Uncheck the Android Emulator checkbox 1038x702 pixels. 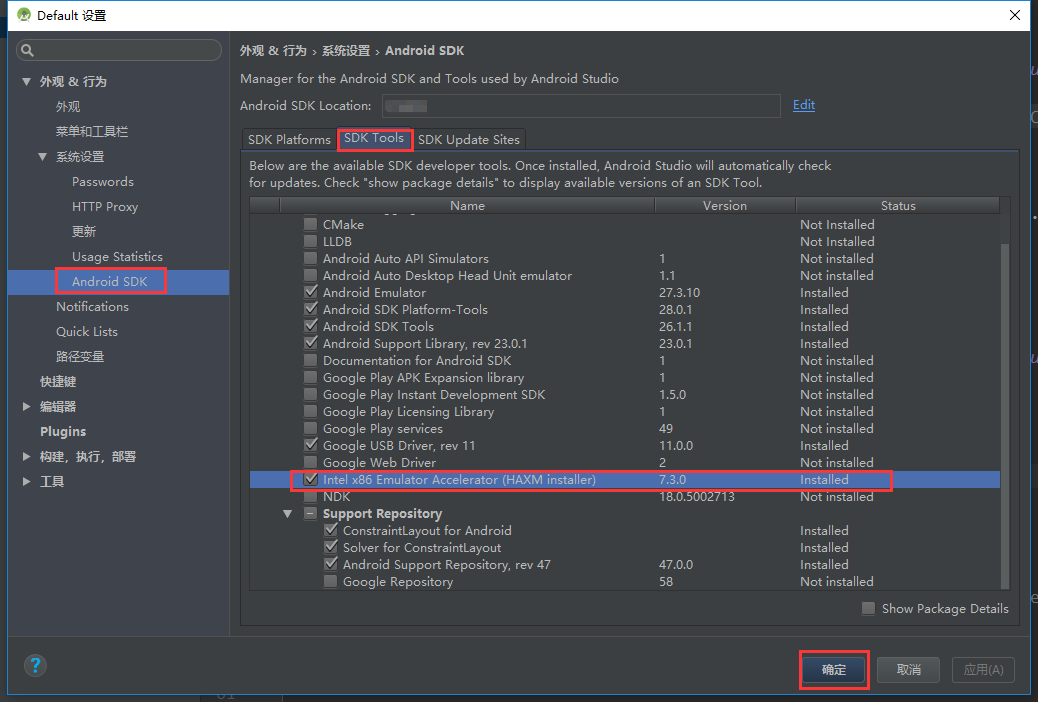[x=310, y=292]
